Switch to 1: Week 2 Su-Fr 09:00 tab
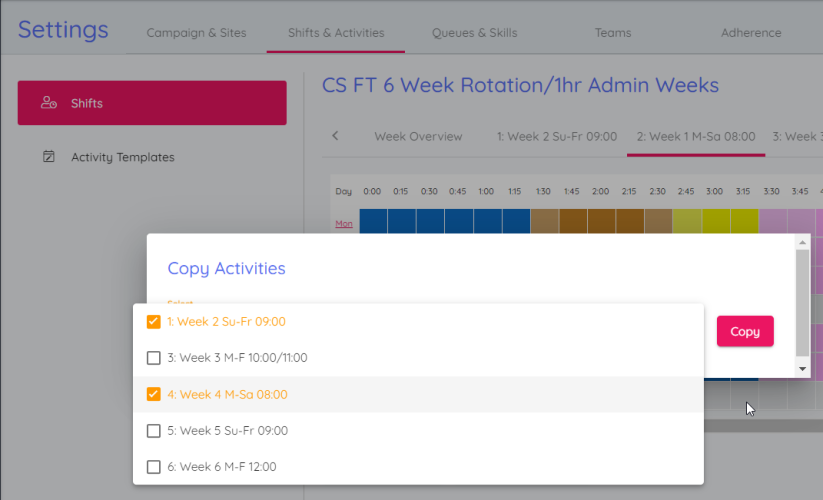The width and height of the screenshot is (823, 500). click(557, 136)
